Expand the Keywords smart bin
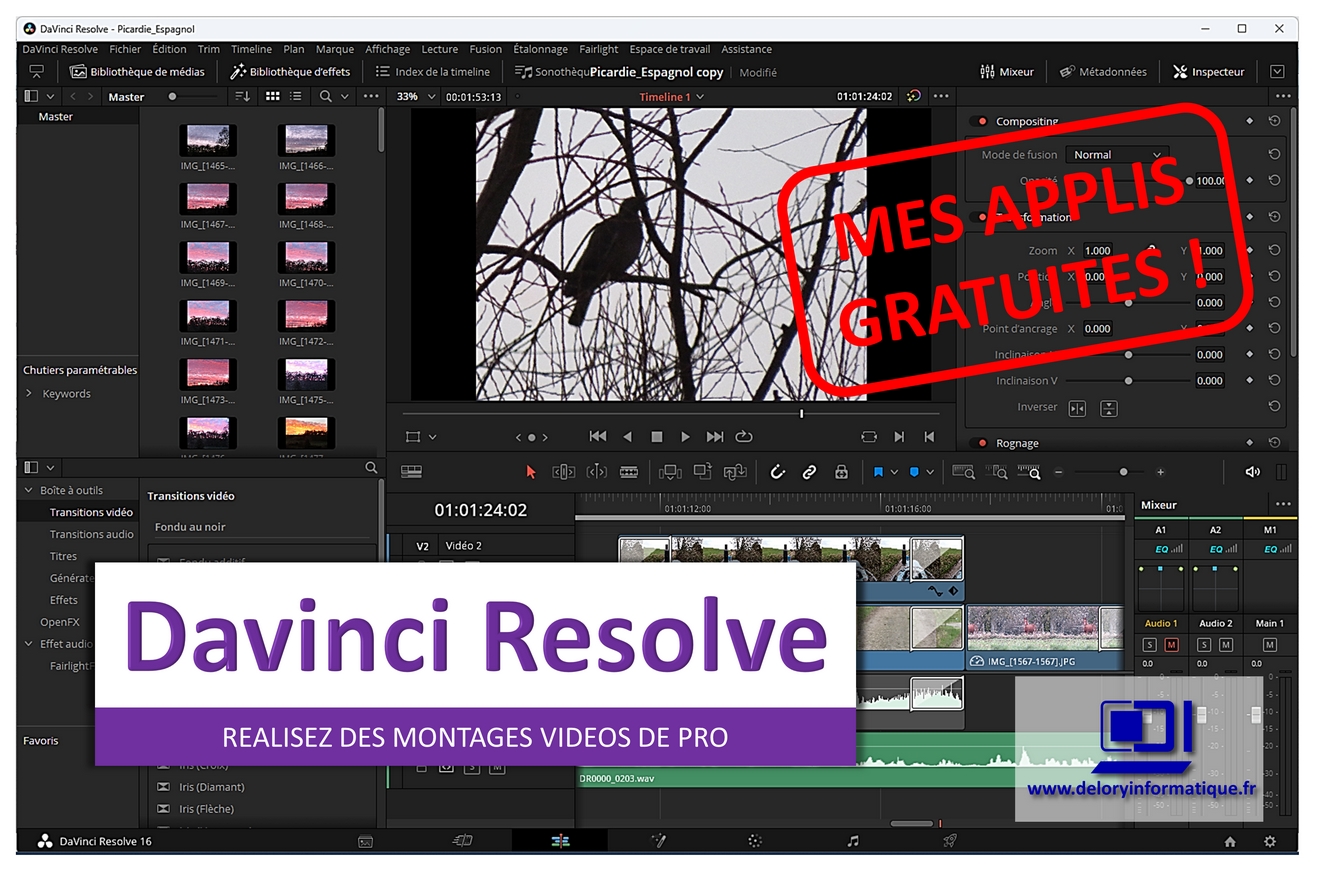The height and width of the screenshot is (874, 1318). 29,394
